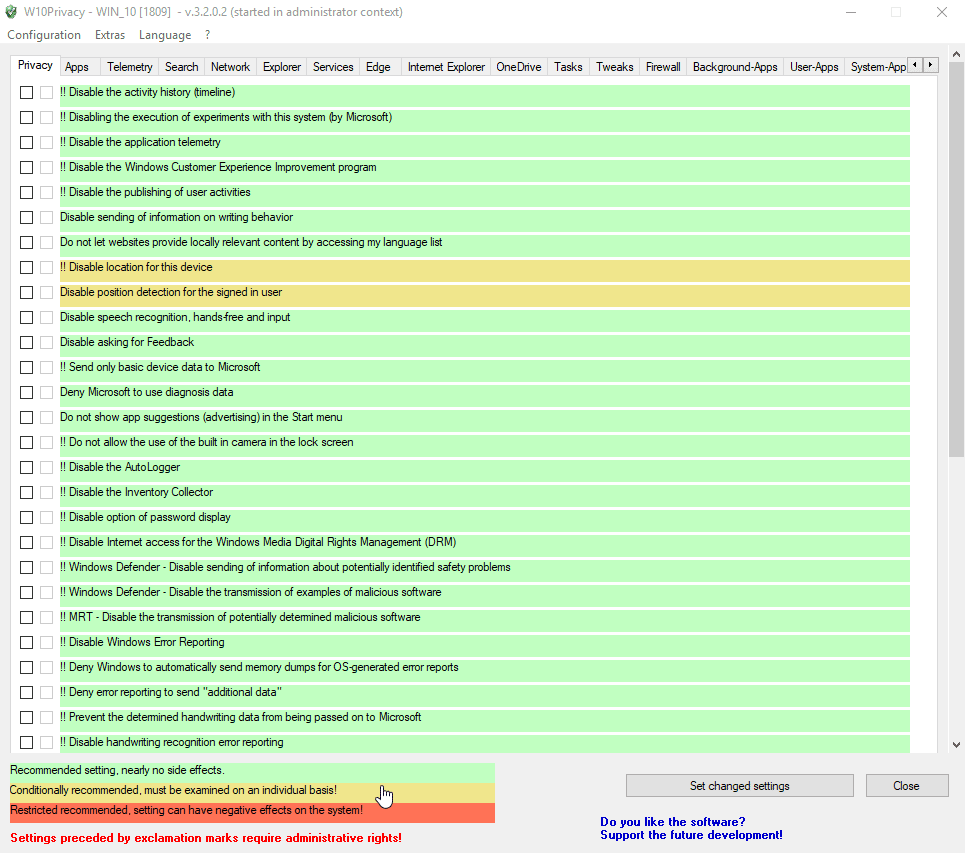Screen dimensions: 965x853
Task: Click 'Set changed settings' button
Action: (x=740, y=786)
